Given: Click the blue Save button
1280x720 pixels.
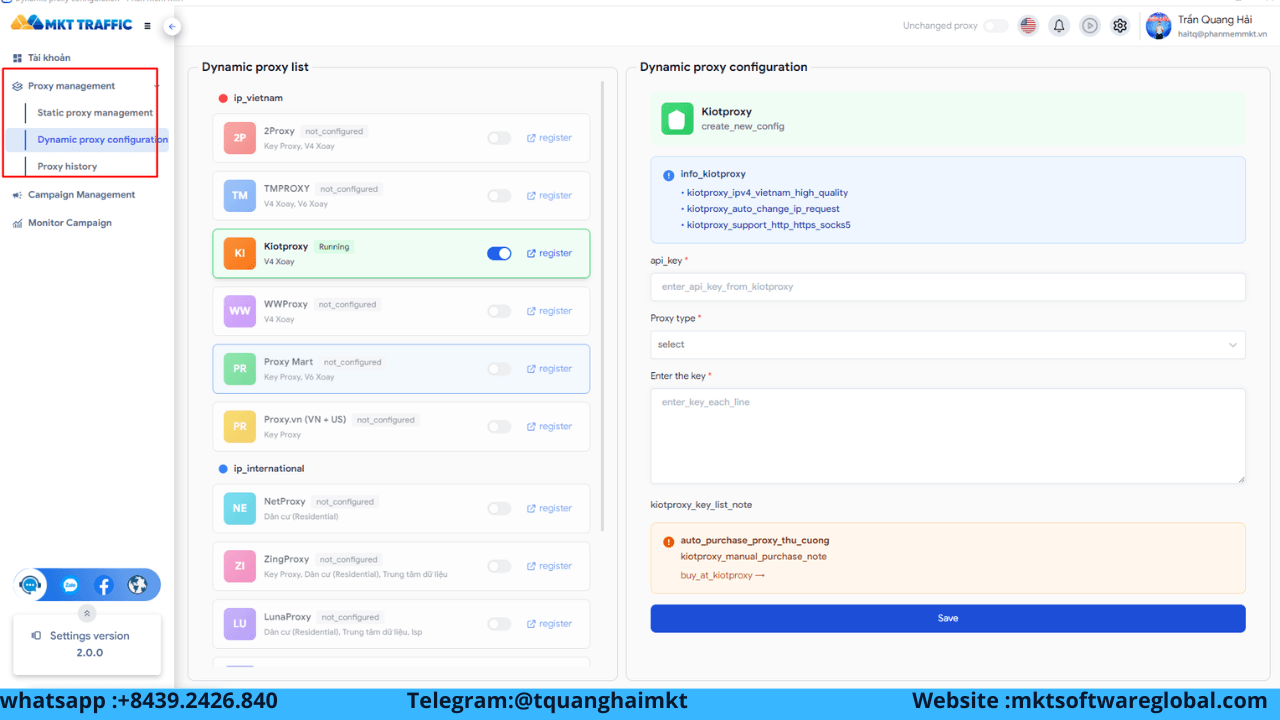Looking at the screenshot, I should coord(948,618).
